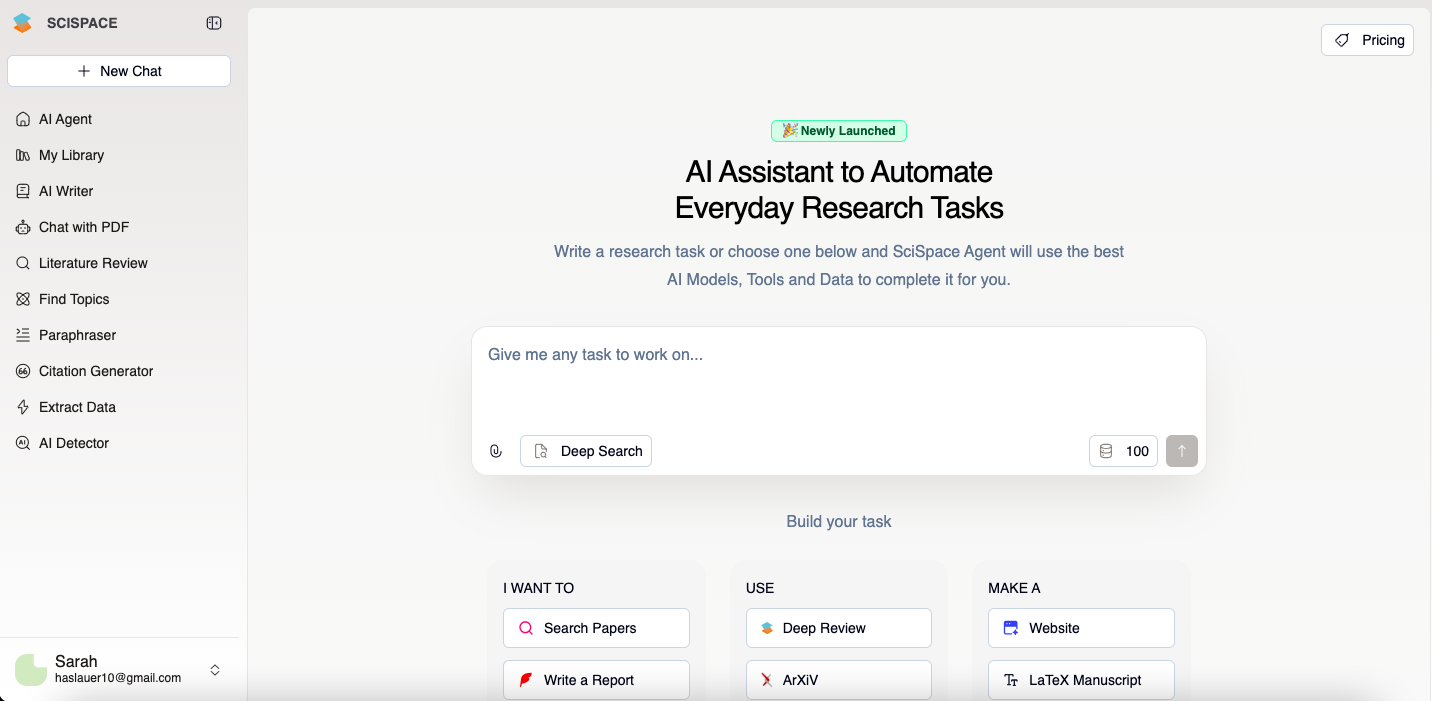Open the Pricing page
This screenshot has width=1432, height=701.
point(1367,40)
